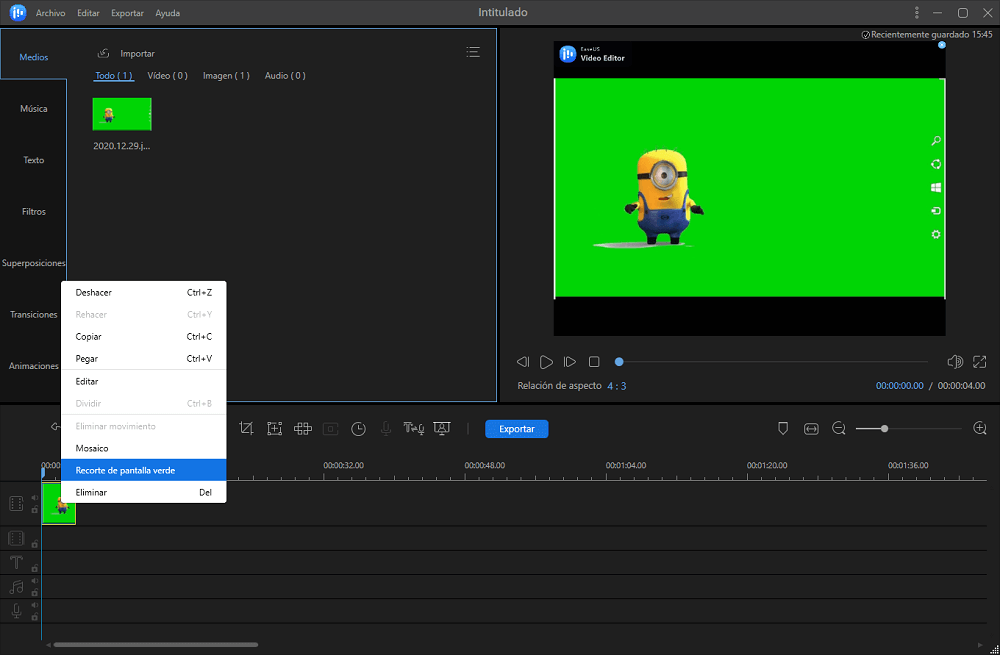Lock the voiceover track

(x=35, y=617)
